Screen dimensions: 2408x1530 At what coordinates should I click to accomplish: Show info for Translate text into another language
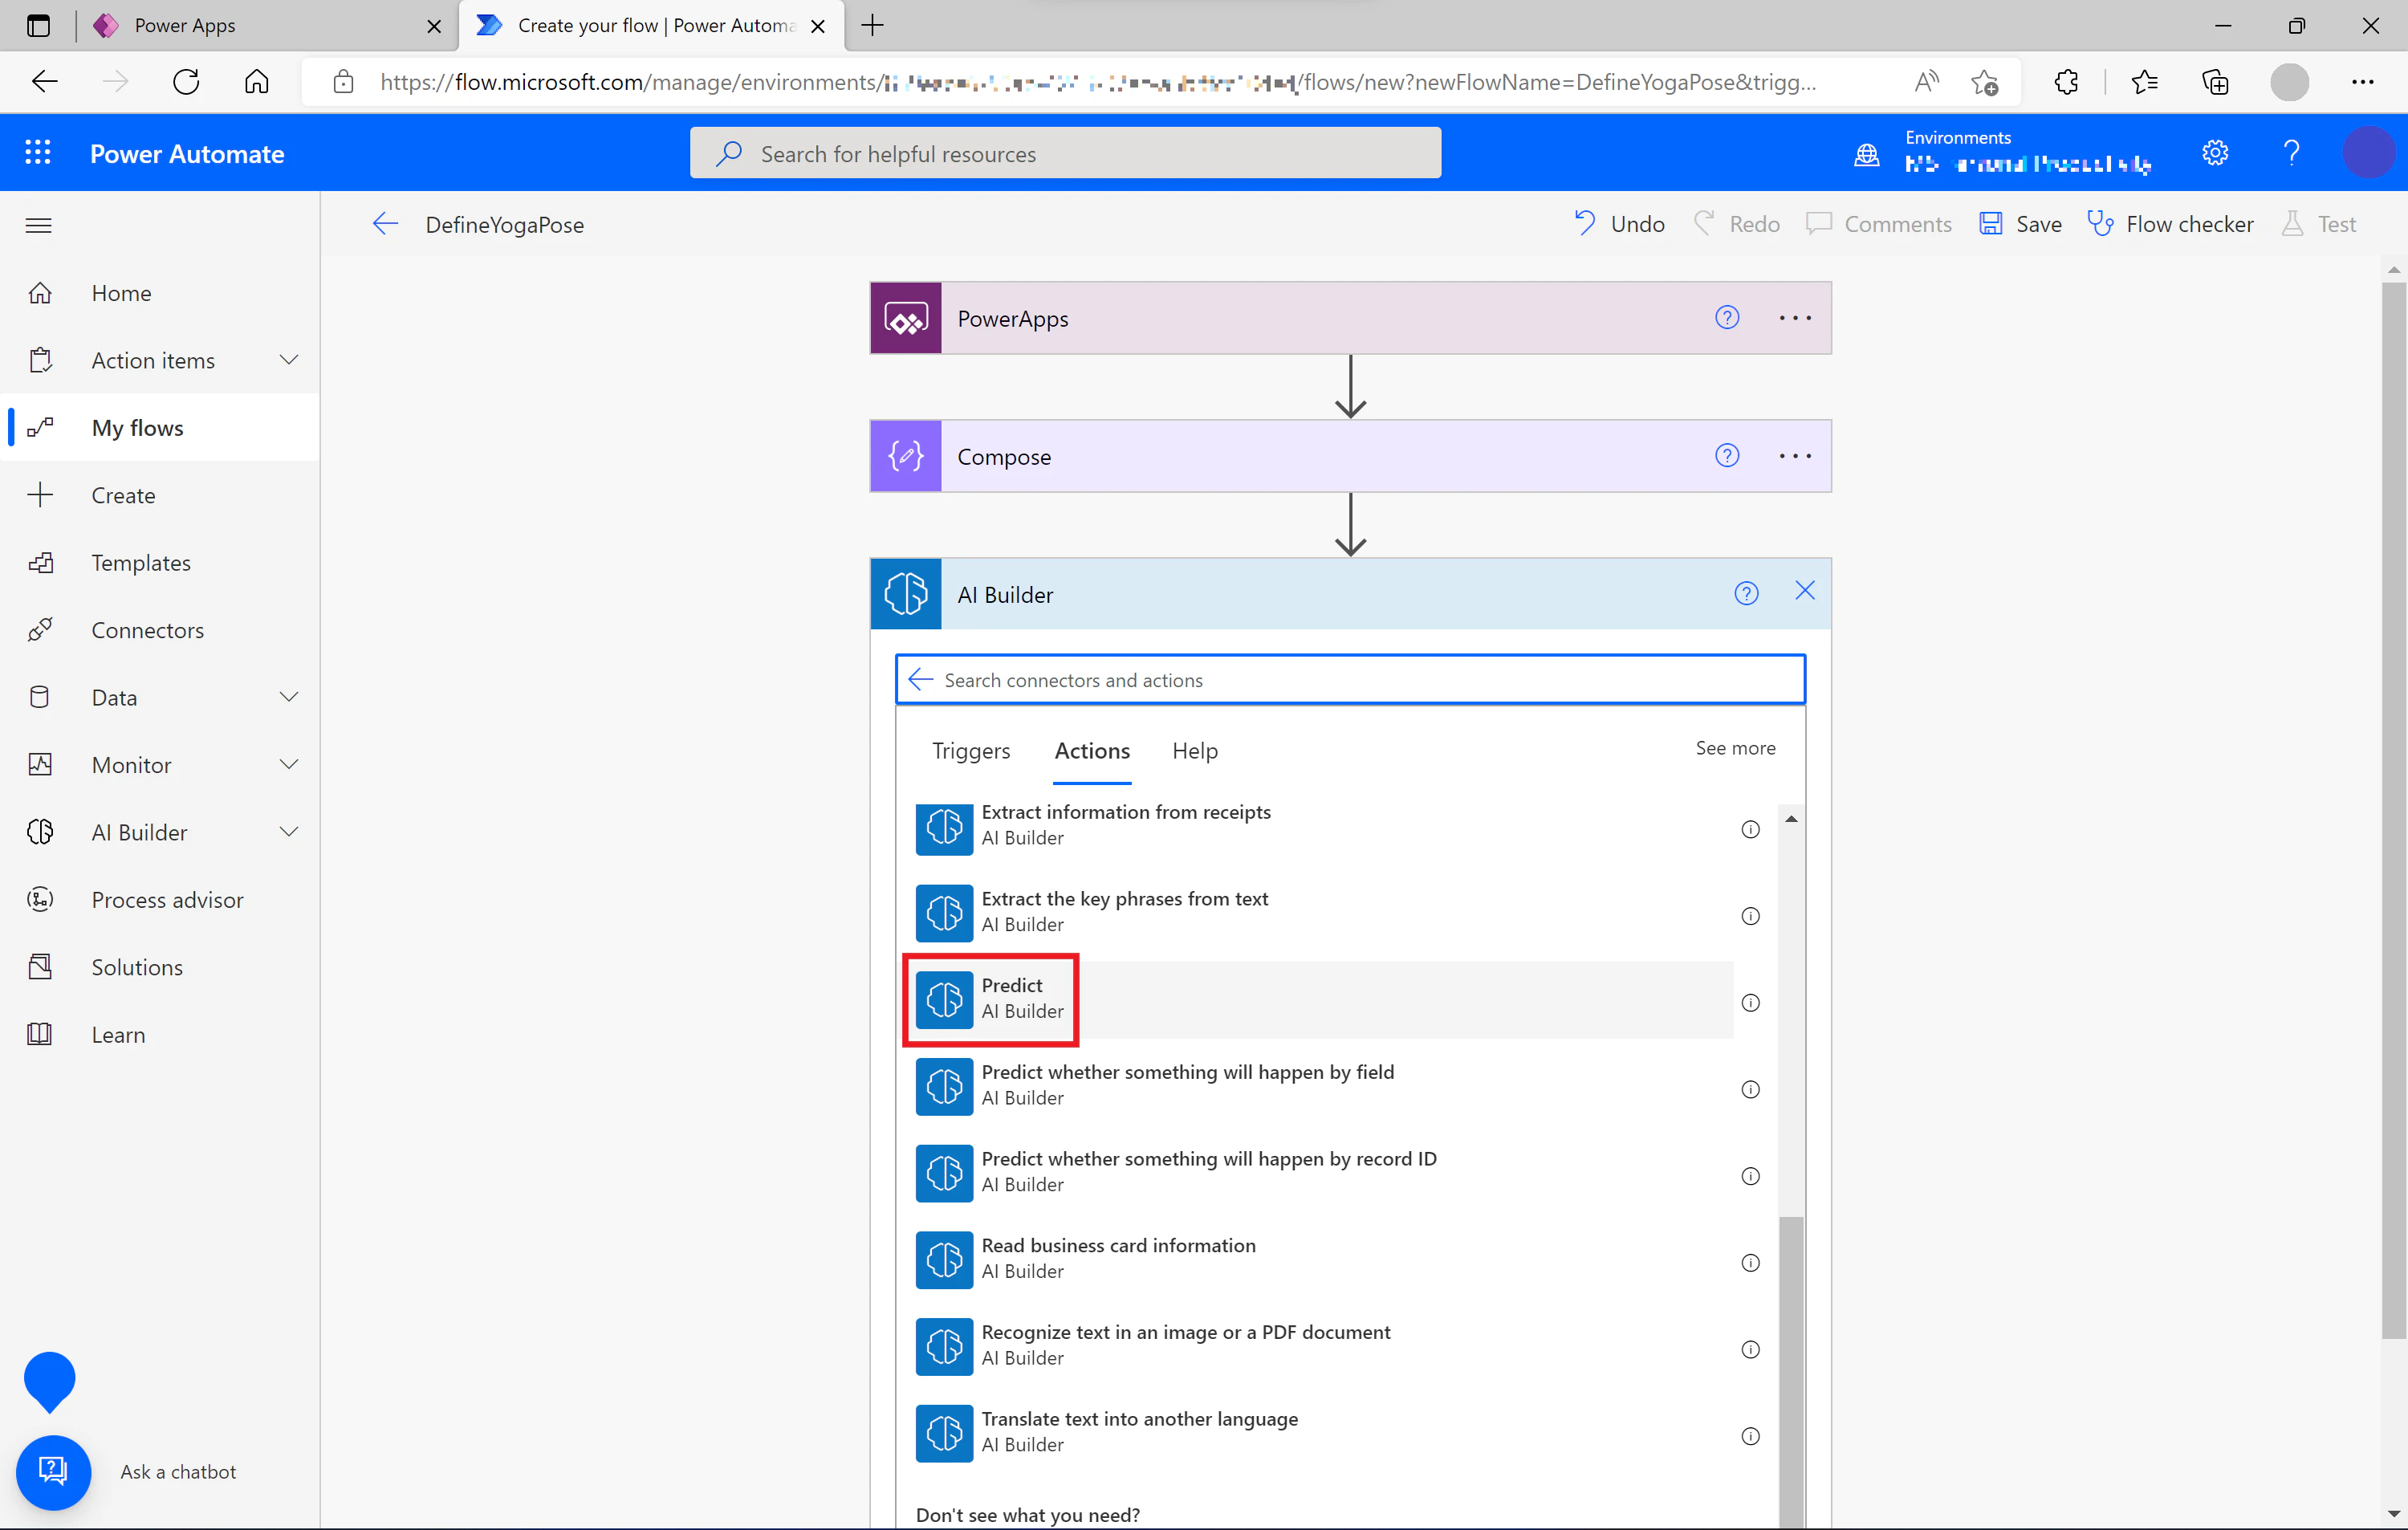coord(1751,1436)
